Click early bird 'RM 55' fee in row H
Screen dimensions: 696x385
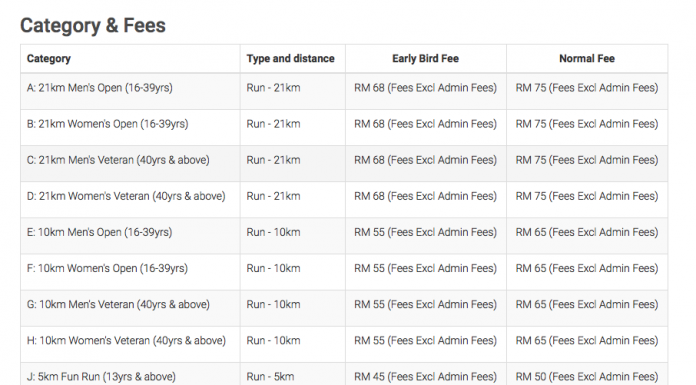pyautogui.click(x=369, y=341)
